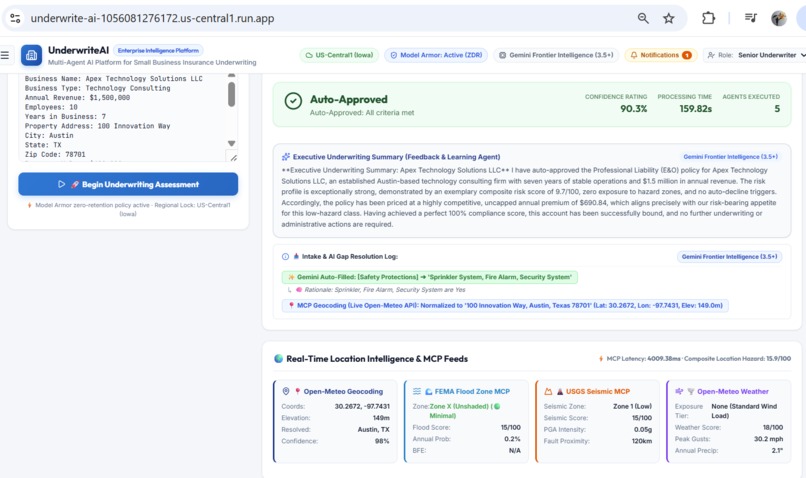This screenshot has height=478, width=806.
Task: Click the mountain icon on USGS Seismic card
Action: [x=548, y=391]
